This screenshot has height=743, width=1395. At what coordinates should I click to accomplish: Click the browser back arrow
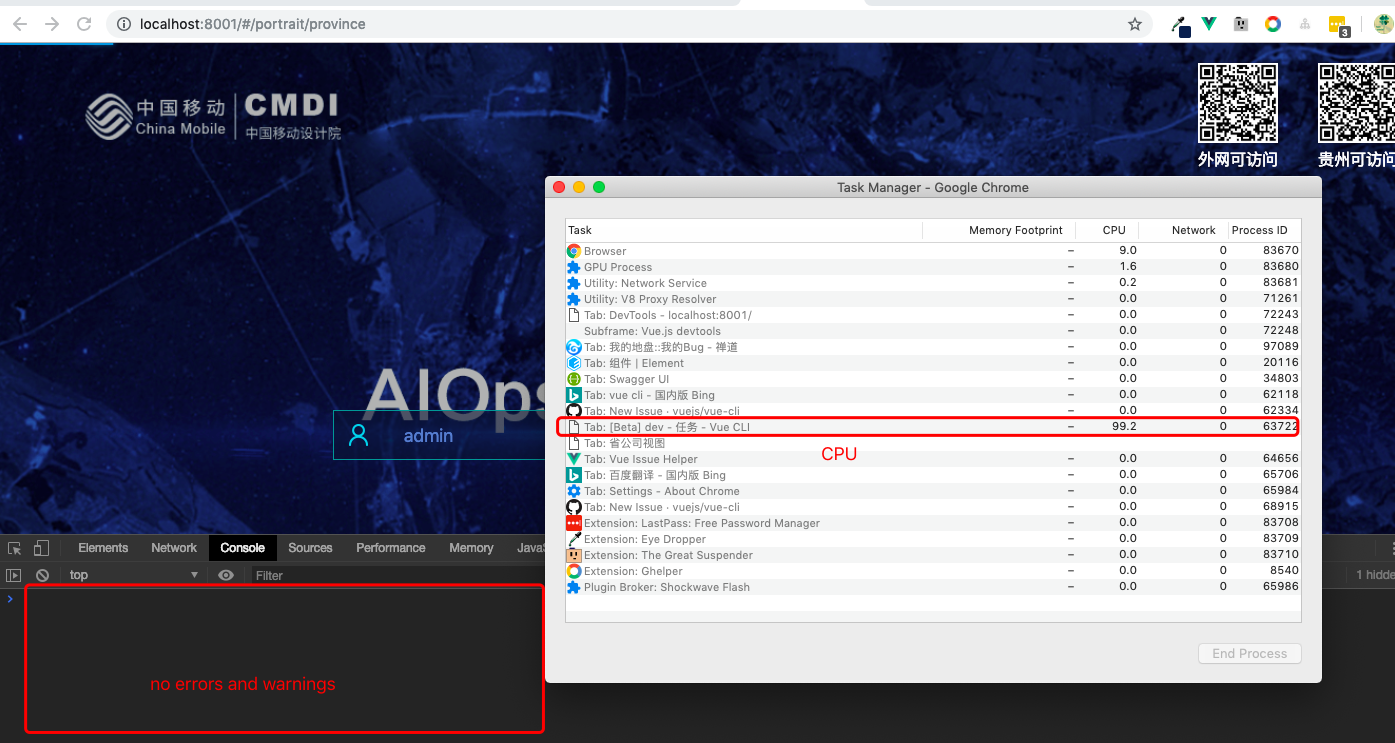pos(20,24)
